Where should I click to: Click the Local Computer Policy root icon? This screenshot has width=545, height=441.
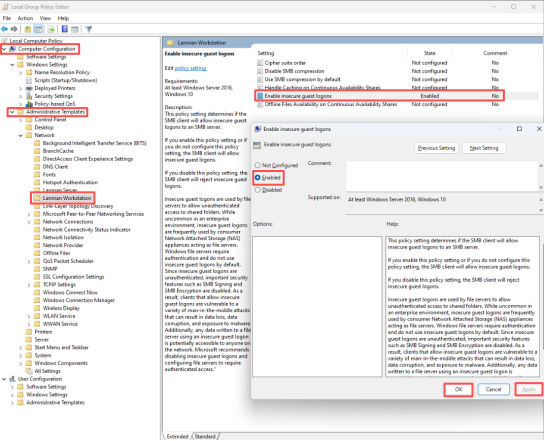(5, 41)
